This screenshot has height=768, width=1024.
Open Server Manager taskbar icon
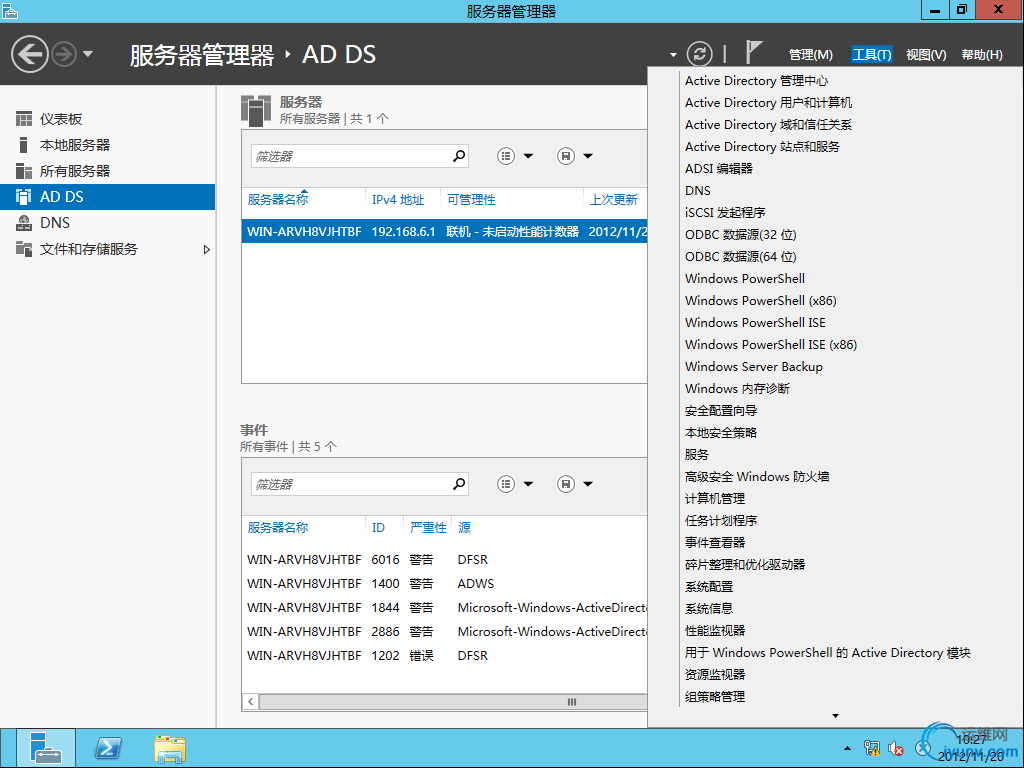pyautogui.click(x=46, y=748)
